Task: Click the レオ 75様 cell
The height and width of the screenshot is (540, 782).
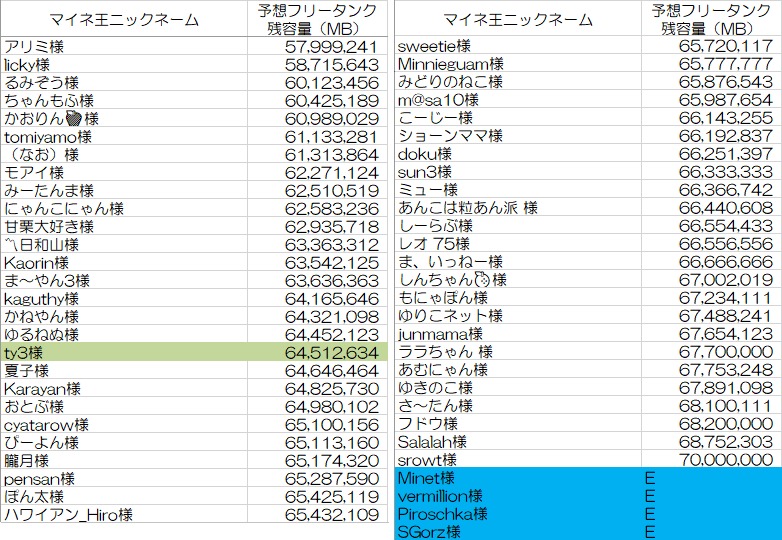Action: pyautogui.click(x=518, y=244)
